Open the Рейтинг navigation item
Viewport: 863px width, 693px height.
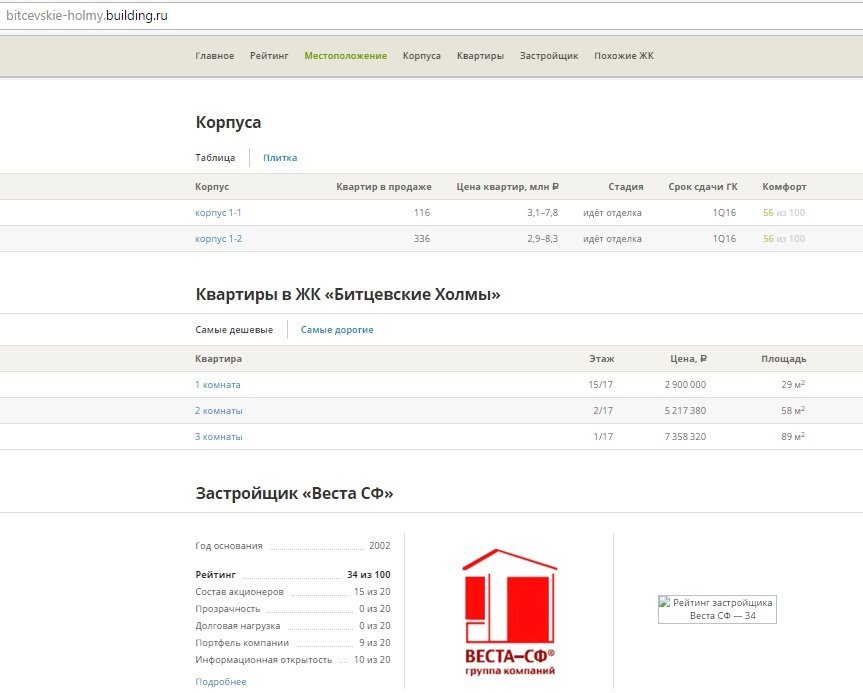pos(269,56)
